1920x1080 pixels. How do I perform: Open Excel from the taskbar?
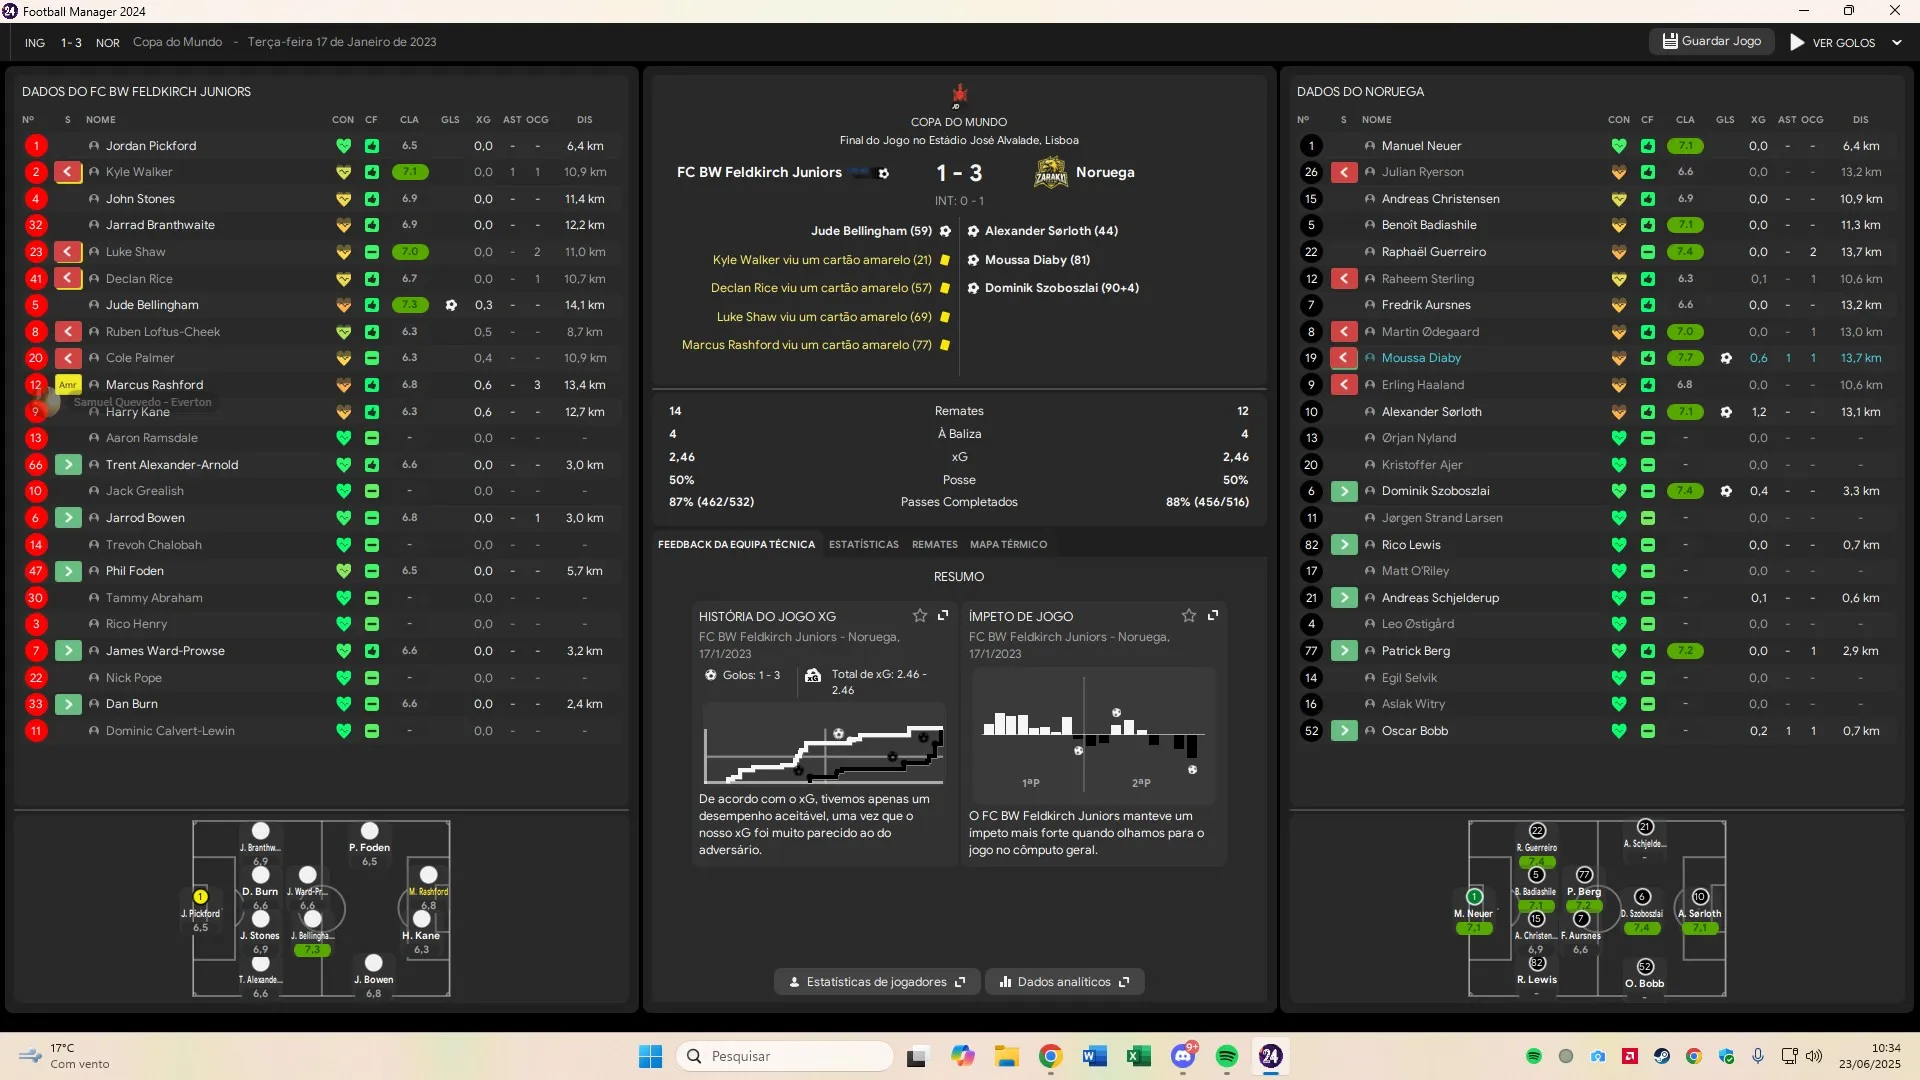pyautogui.click(x=1138, y=1056)
